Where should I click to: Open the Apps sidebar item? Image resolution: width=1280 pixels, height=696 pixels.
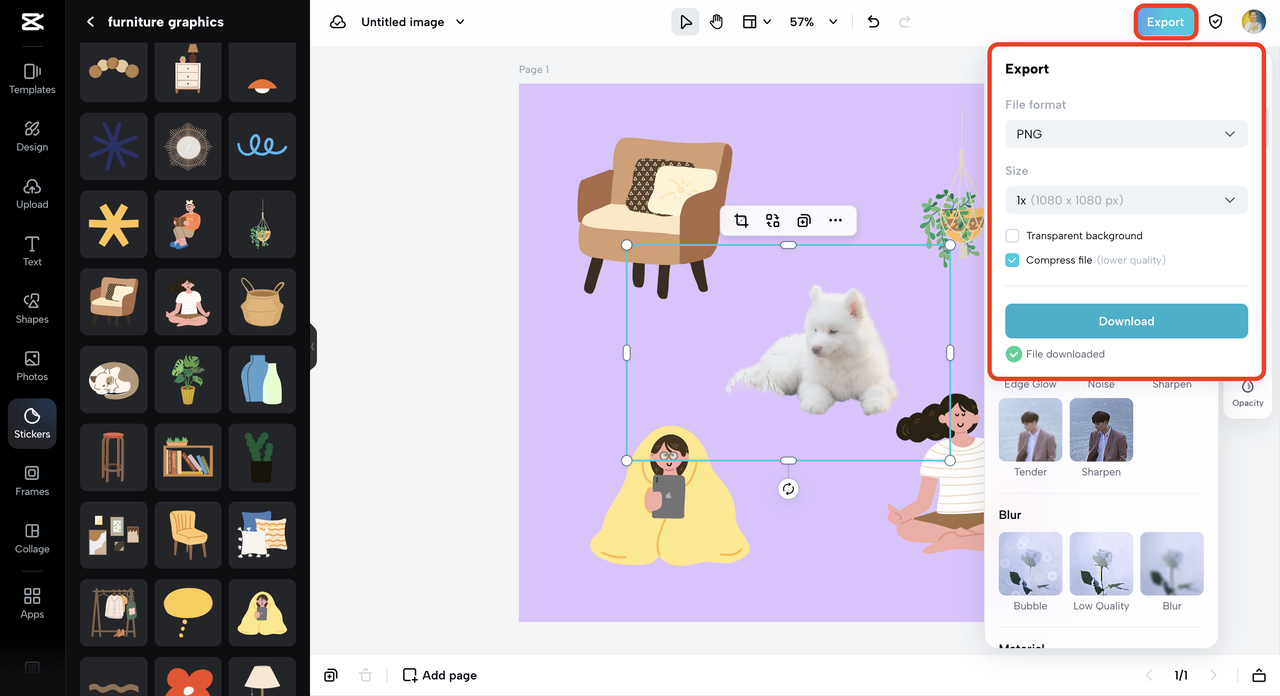[x=32, y=603]
